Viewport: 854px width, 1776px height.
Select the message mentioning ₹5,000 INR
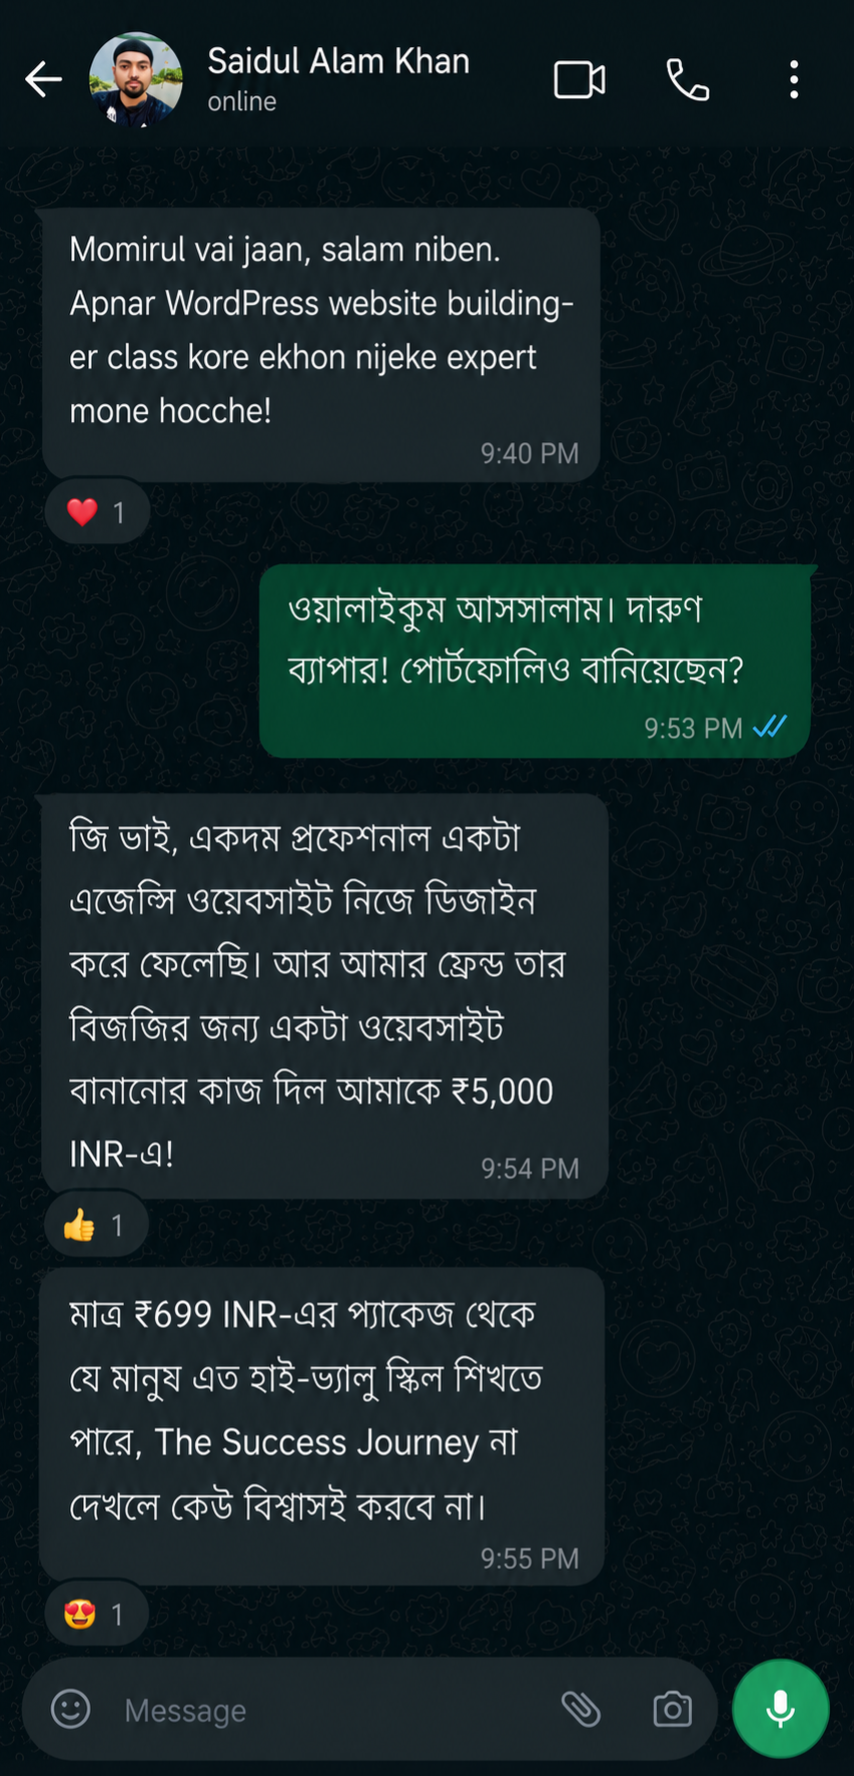click(x=324, y=997)
